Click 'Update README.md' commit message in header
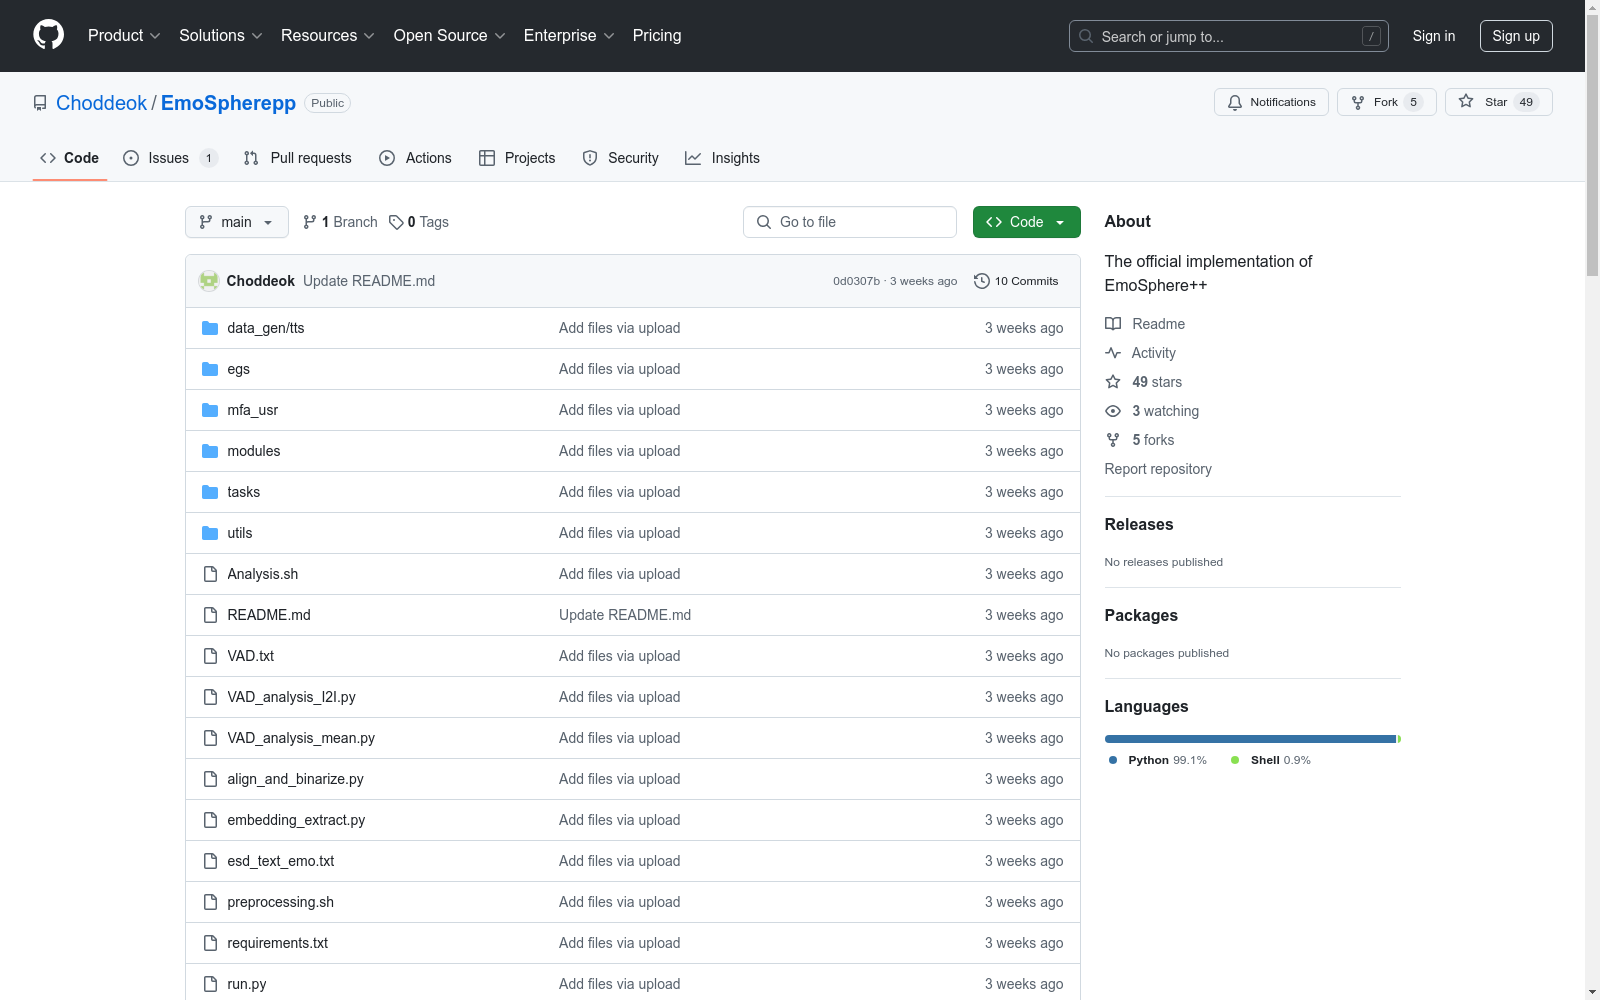 (369, 281)
